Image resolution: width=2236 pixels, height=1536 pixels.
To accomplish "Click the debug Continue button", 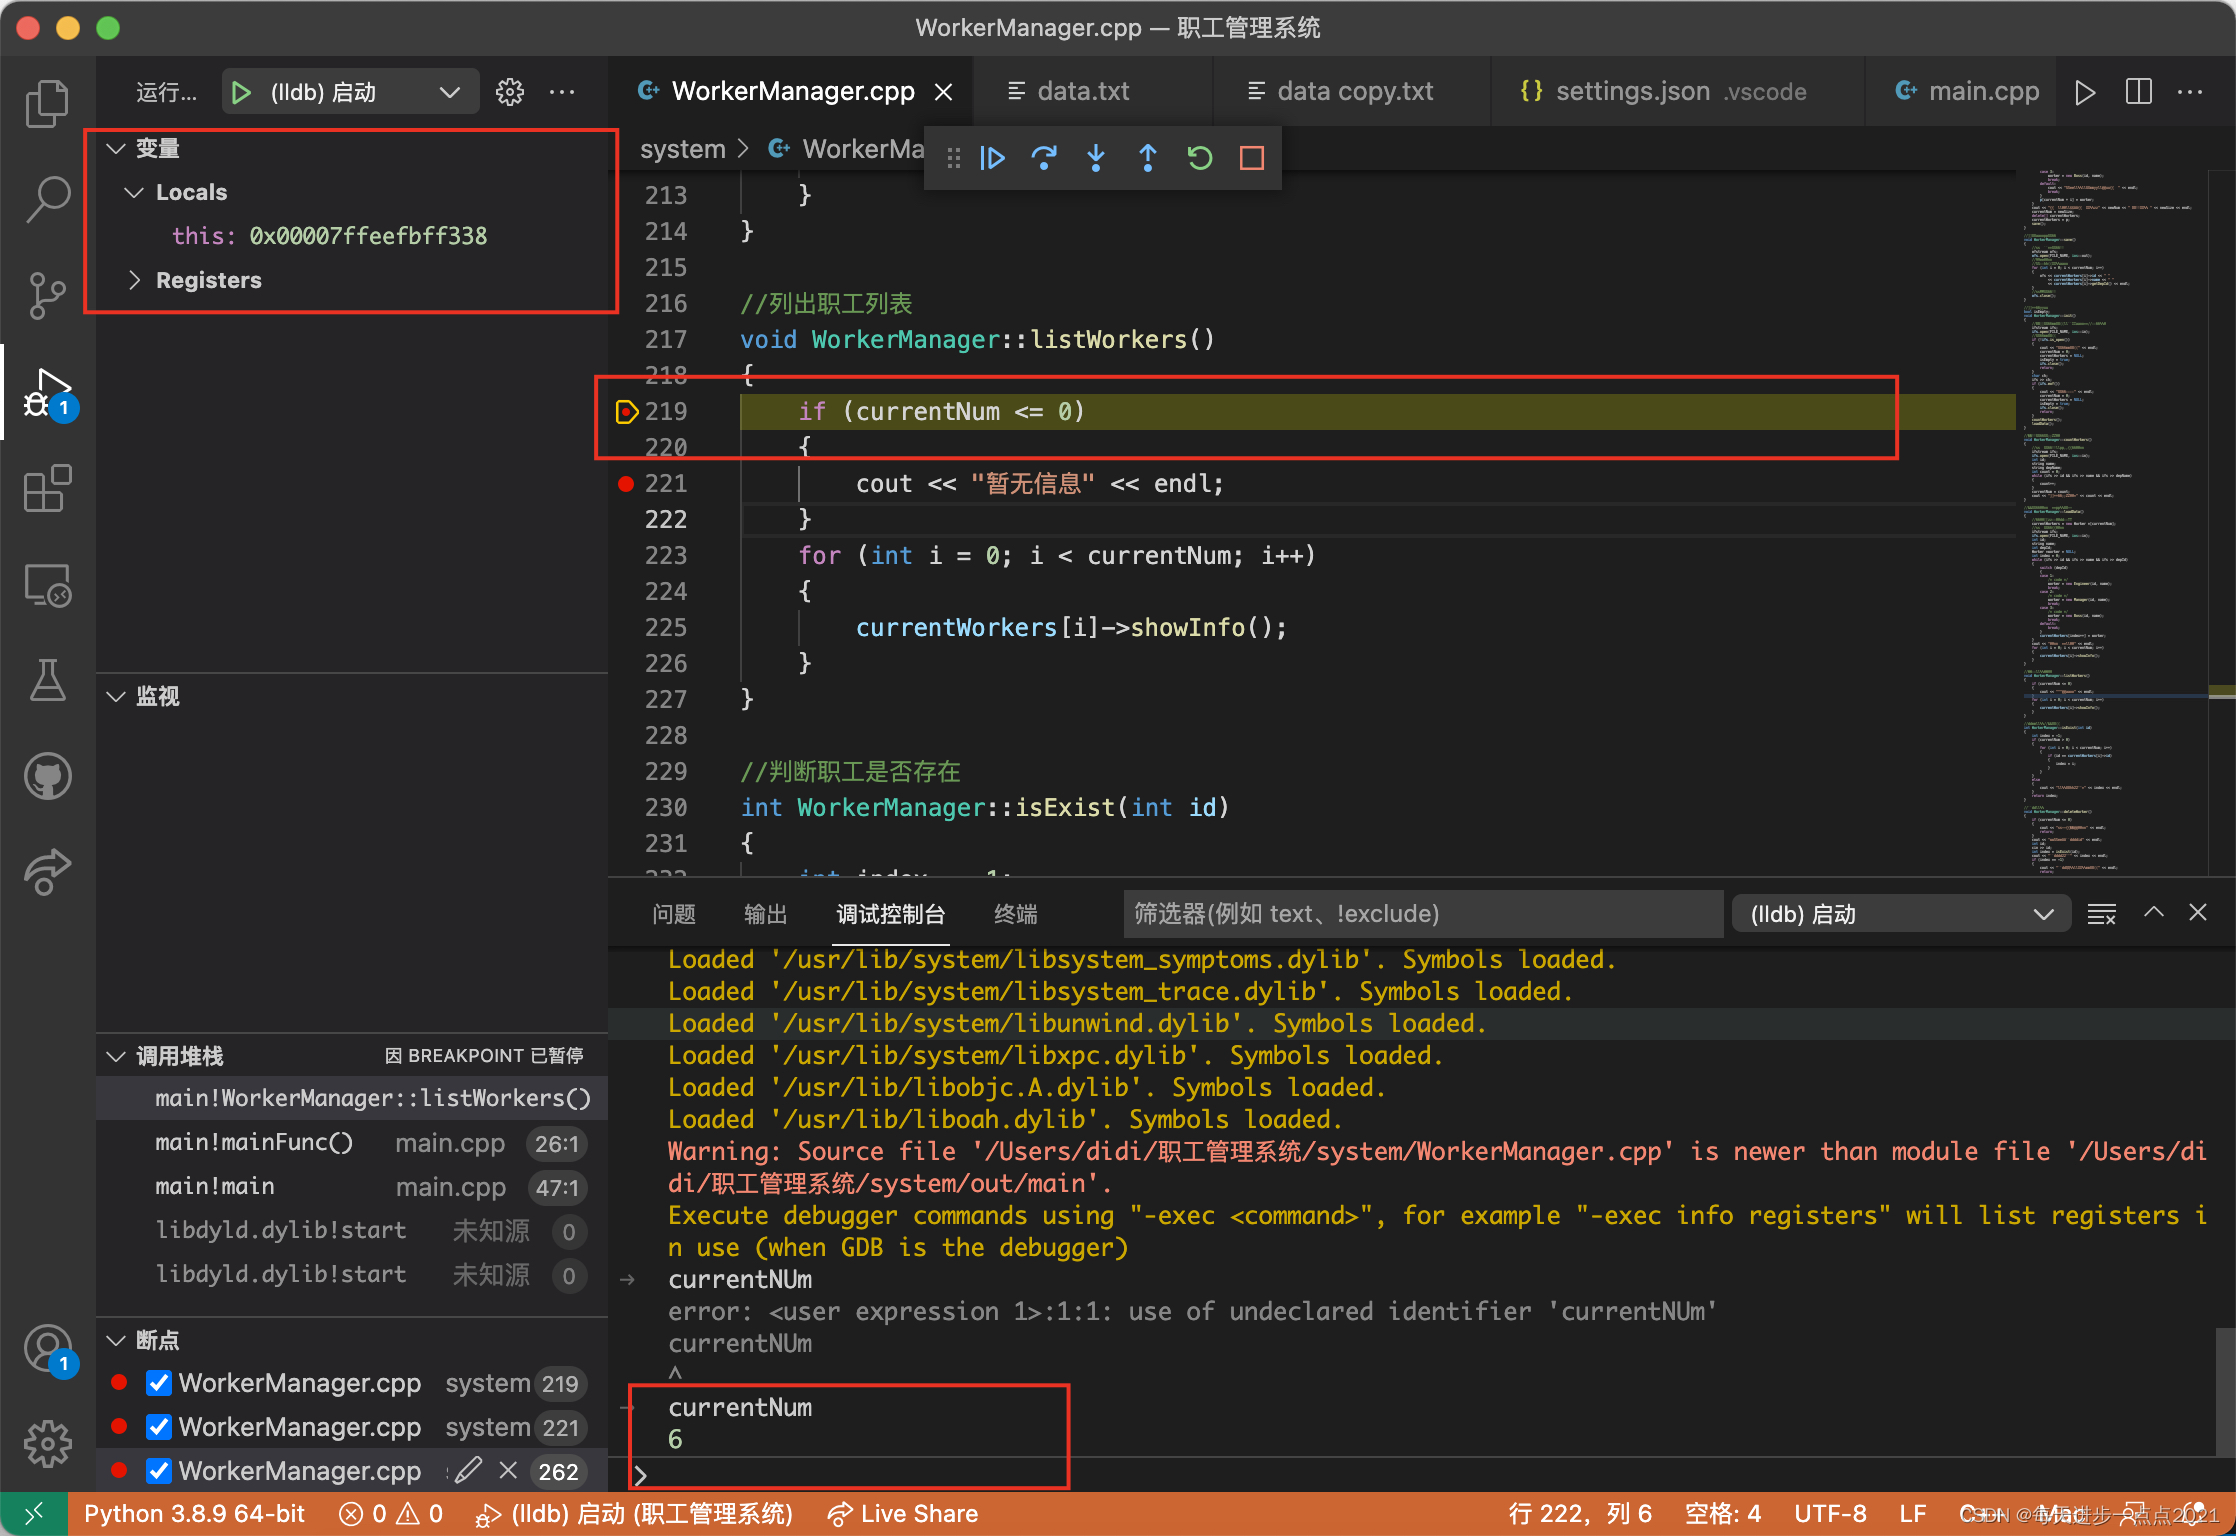I will [992, 158].
